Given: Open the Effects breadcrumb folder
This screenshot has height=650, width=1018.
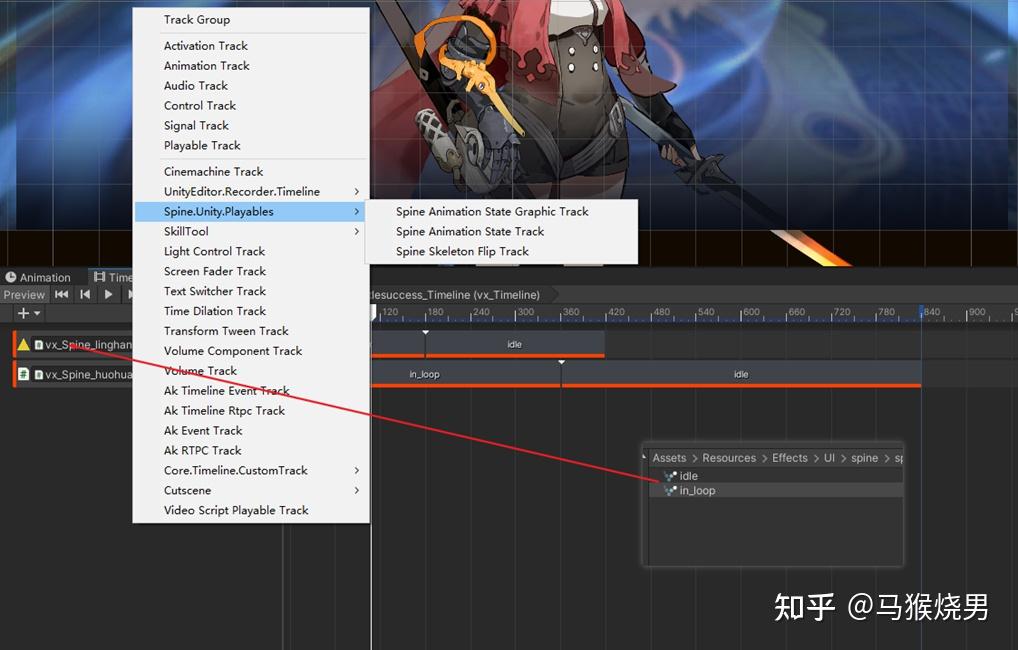Looking at the screenshot, I should [789, 458].
